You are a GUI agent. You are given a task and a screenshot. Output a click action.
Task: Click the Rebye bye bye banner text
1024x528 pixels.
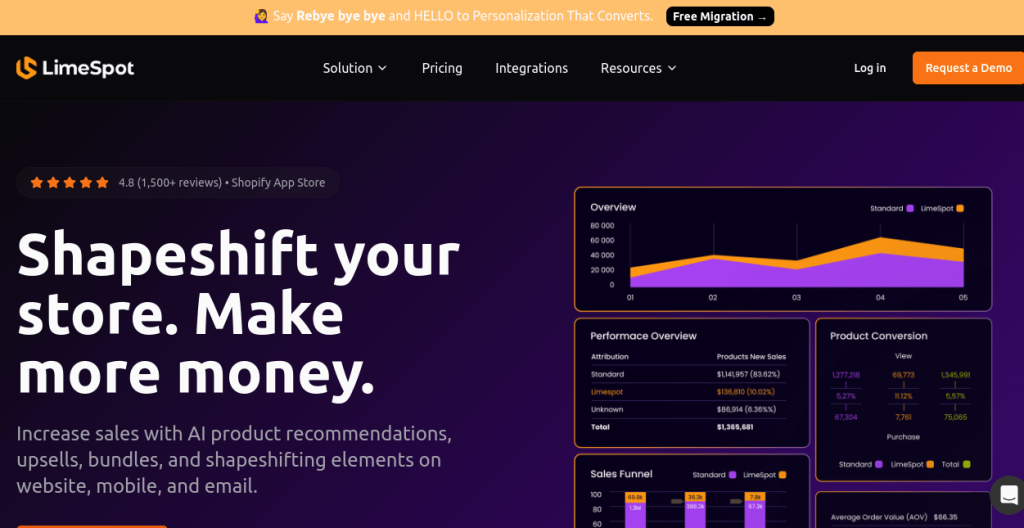pyautogui.click(x=341, y=16)
